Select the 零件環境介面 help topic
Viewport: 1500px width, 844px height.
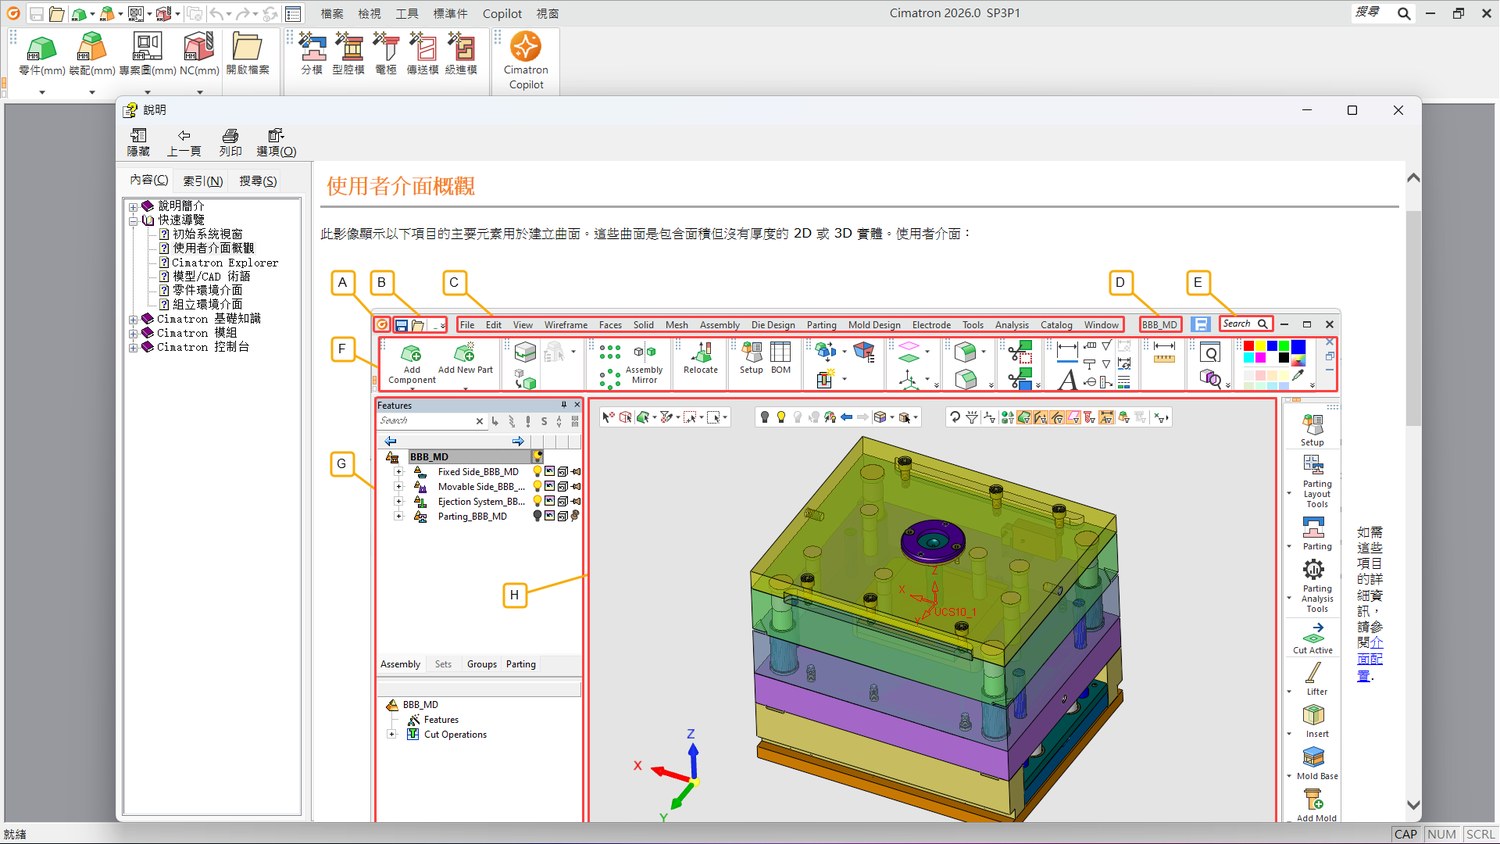point(207,291)
